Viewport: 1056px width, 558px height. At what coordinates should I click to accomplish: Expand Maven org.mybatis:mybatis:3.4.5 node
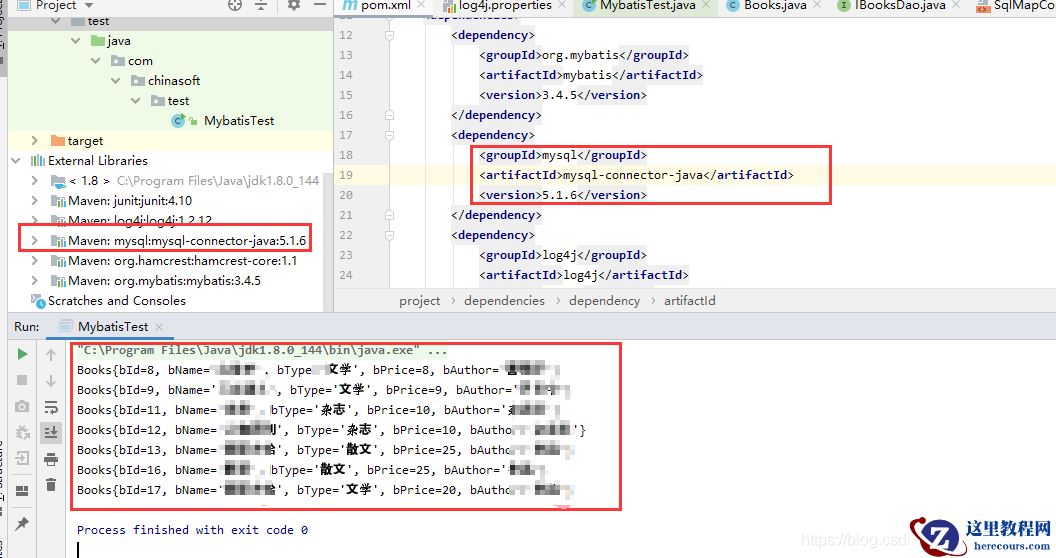point(35,281)
